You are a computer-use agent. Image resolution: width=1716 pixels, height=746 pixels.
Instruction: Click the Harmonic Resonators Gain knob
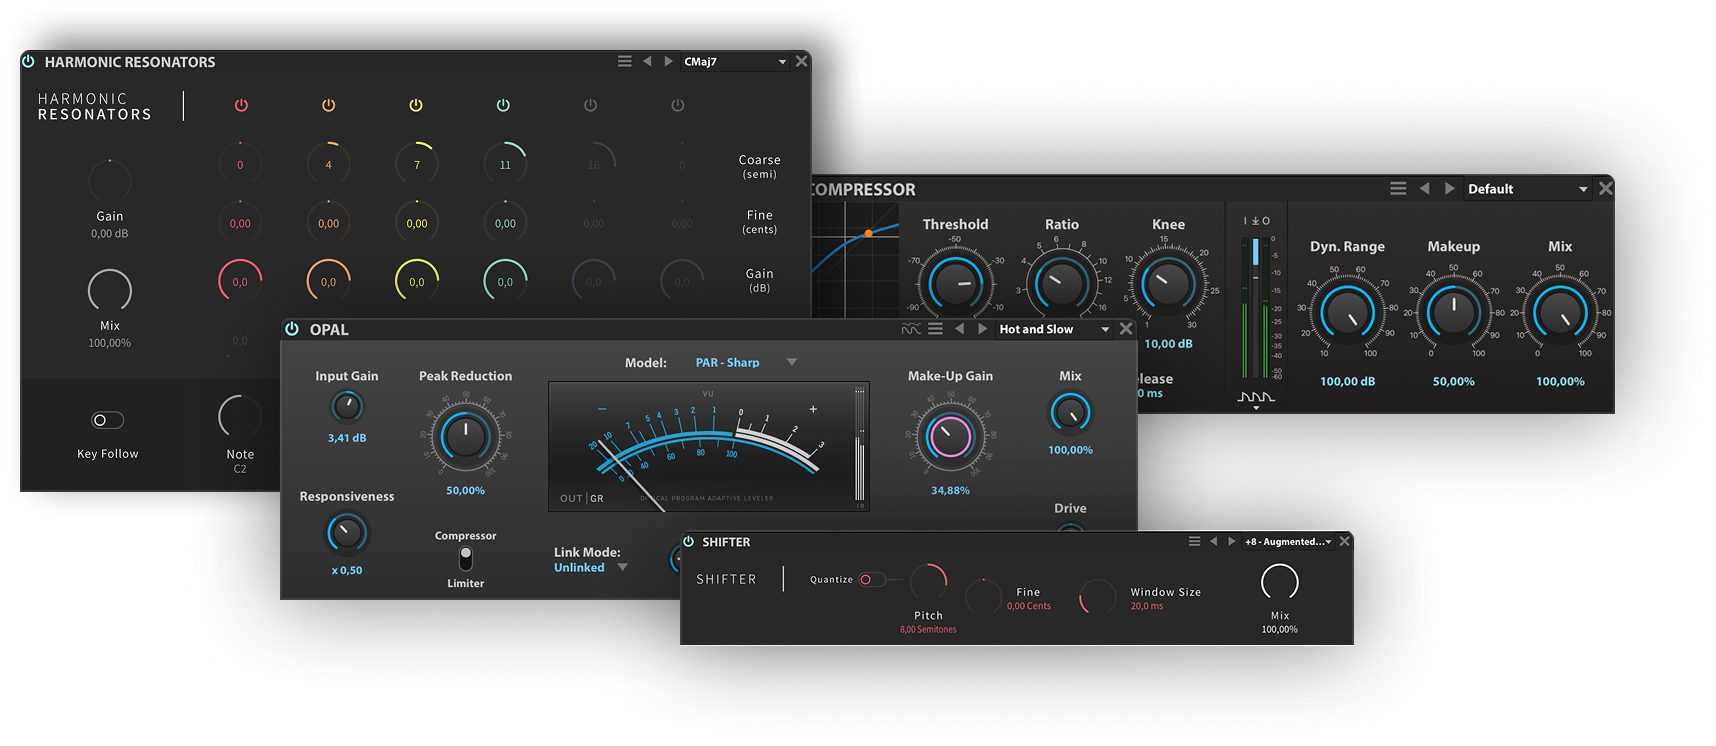pos(110,181)
